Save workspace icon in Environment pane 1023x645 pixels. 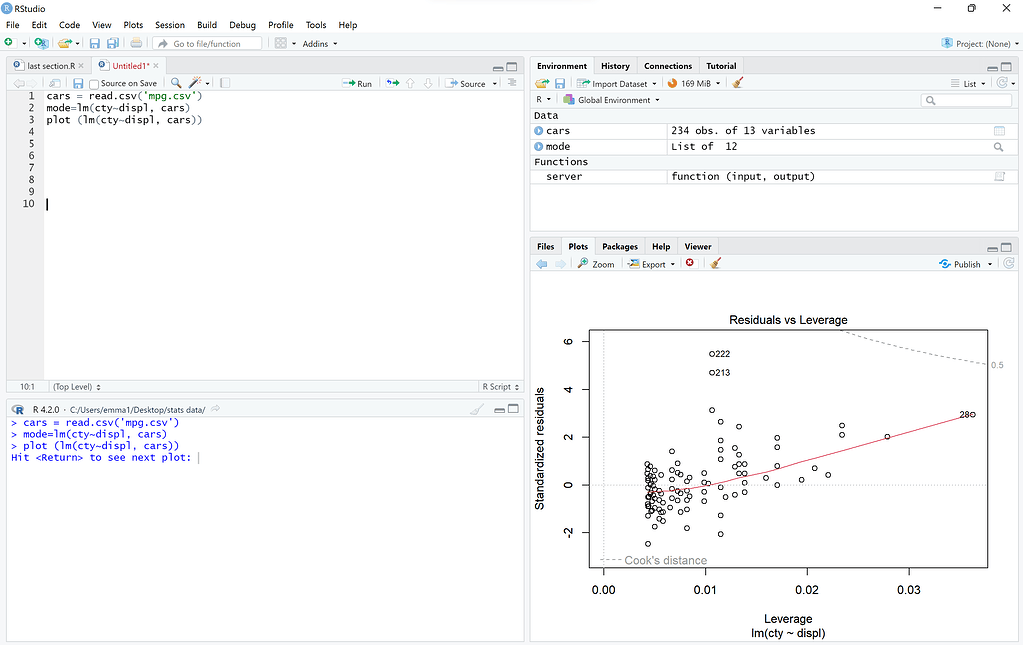click(560, 83)
